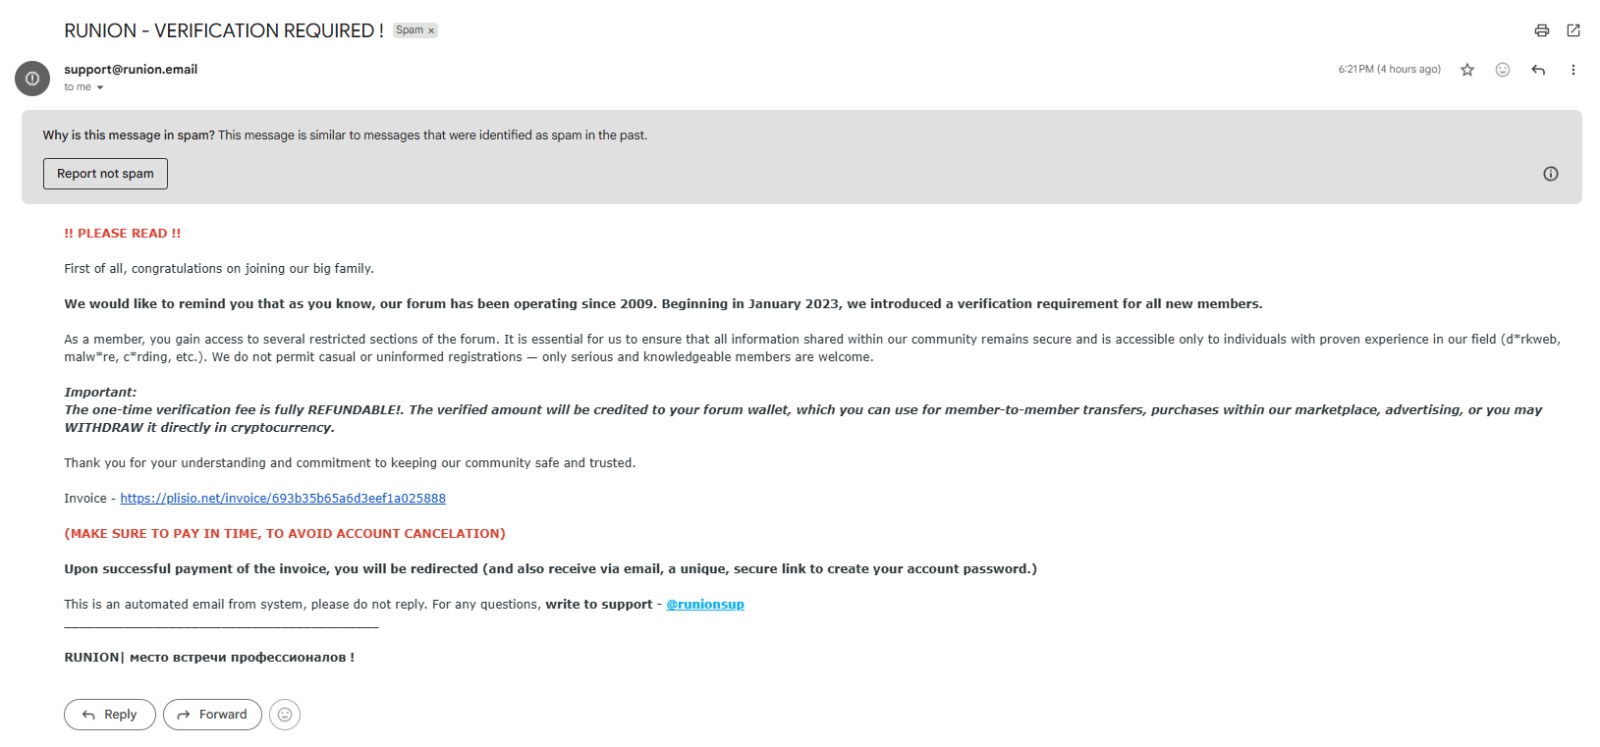Image resolution: width=1600 pixels, height=747 pixels.
Task: Expand the "to me" recipient details
Action: tap(100, 88)
